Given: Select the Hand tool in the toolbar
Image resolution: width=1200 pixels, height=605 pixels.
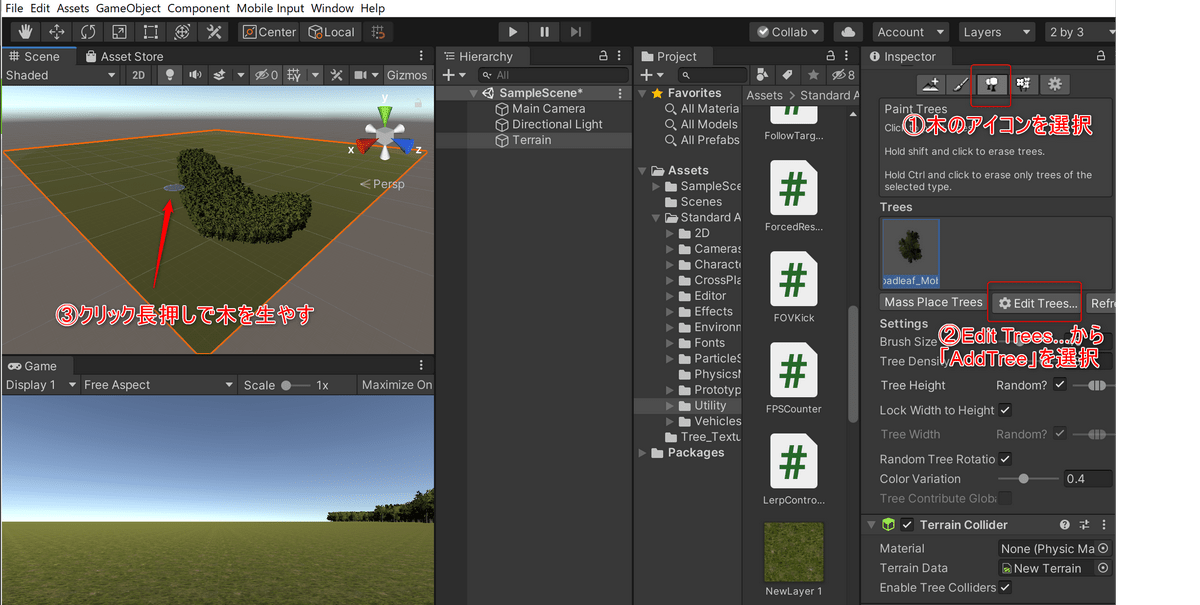Looking at the screenshot, I should [26, 32].
